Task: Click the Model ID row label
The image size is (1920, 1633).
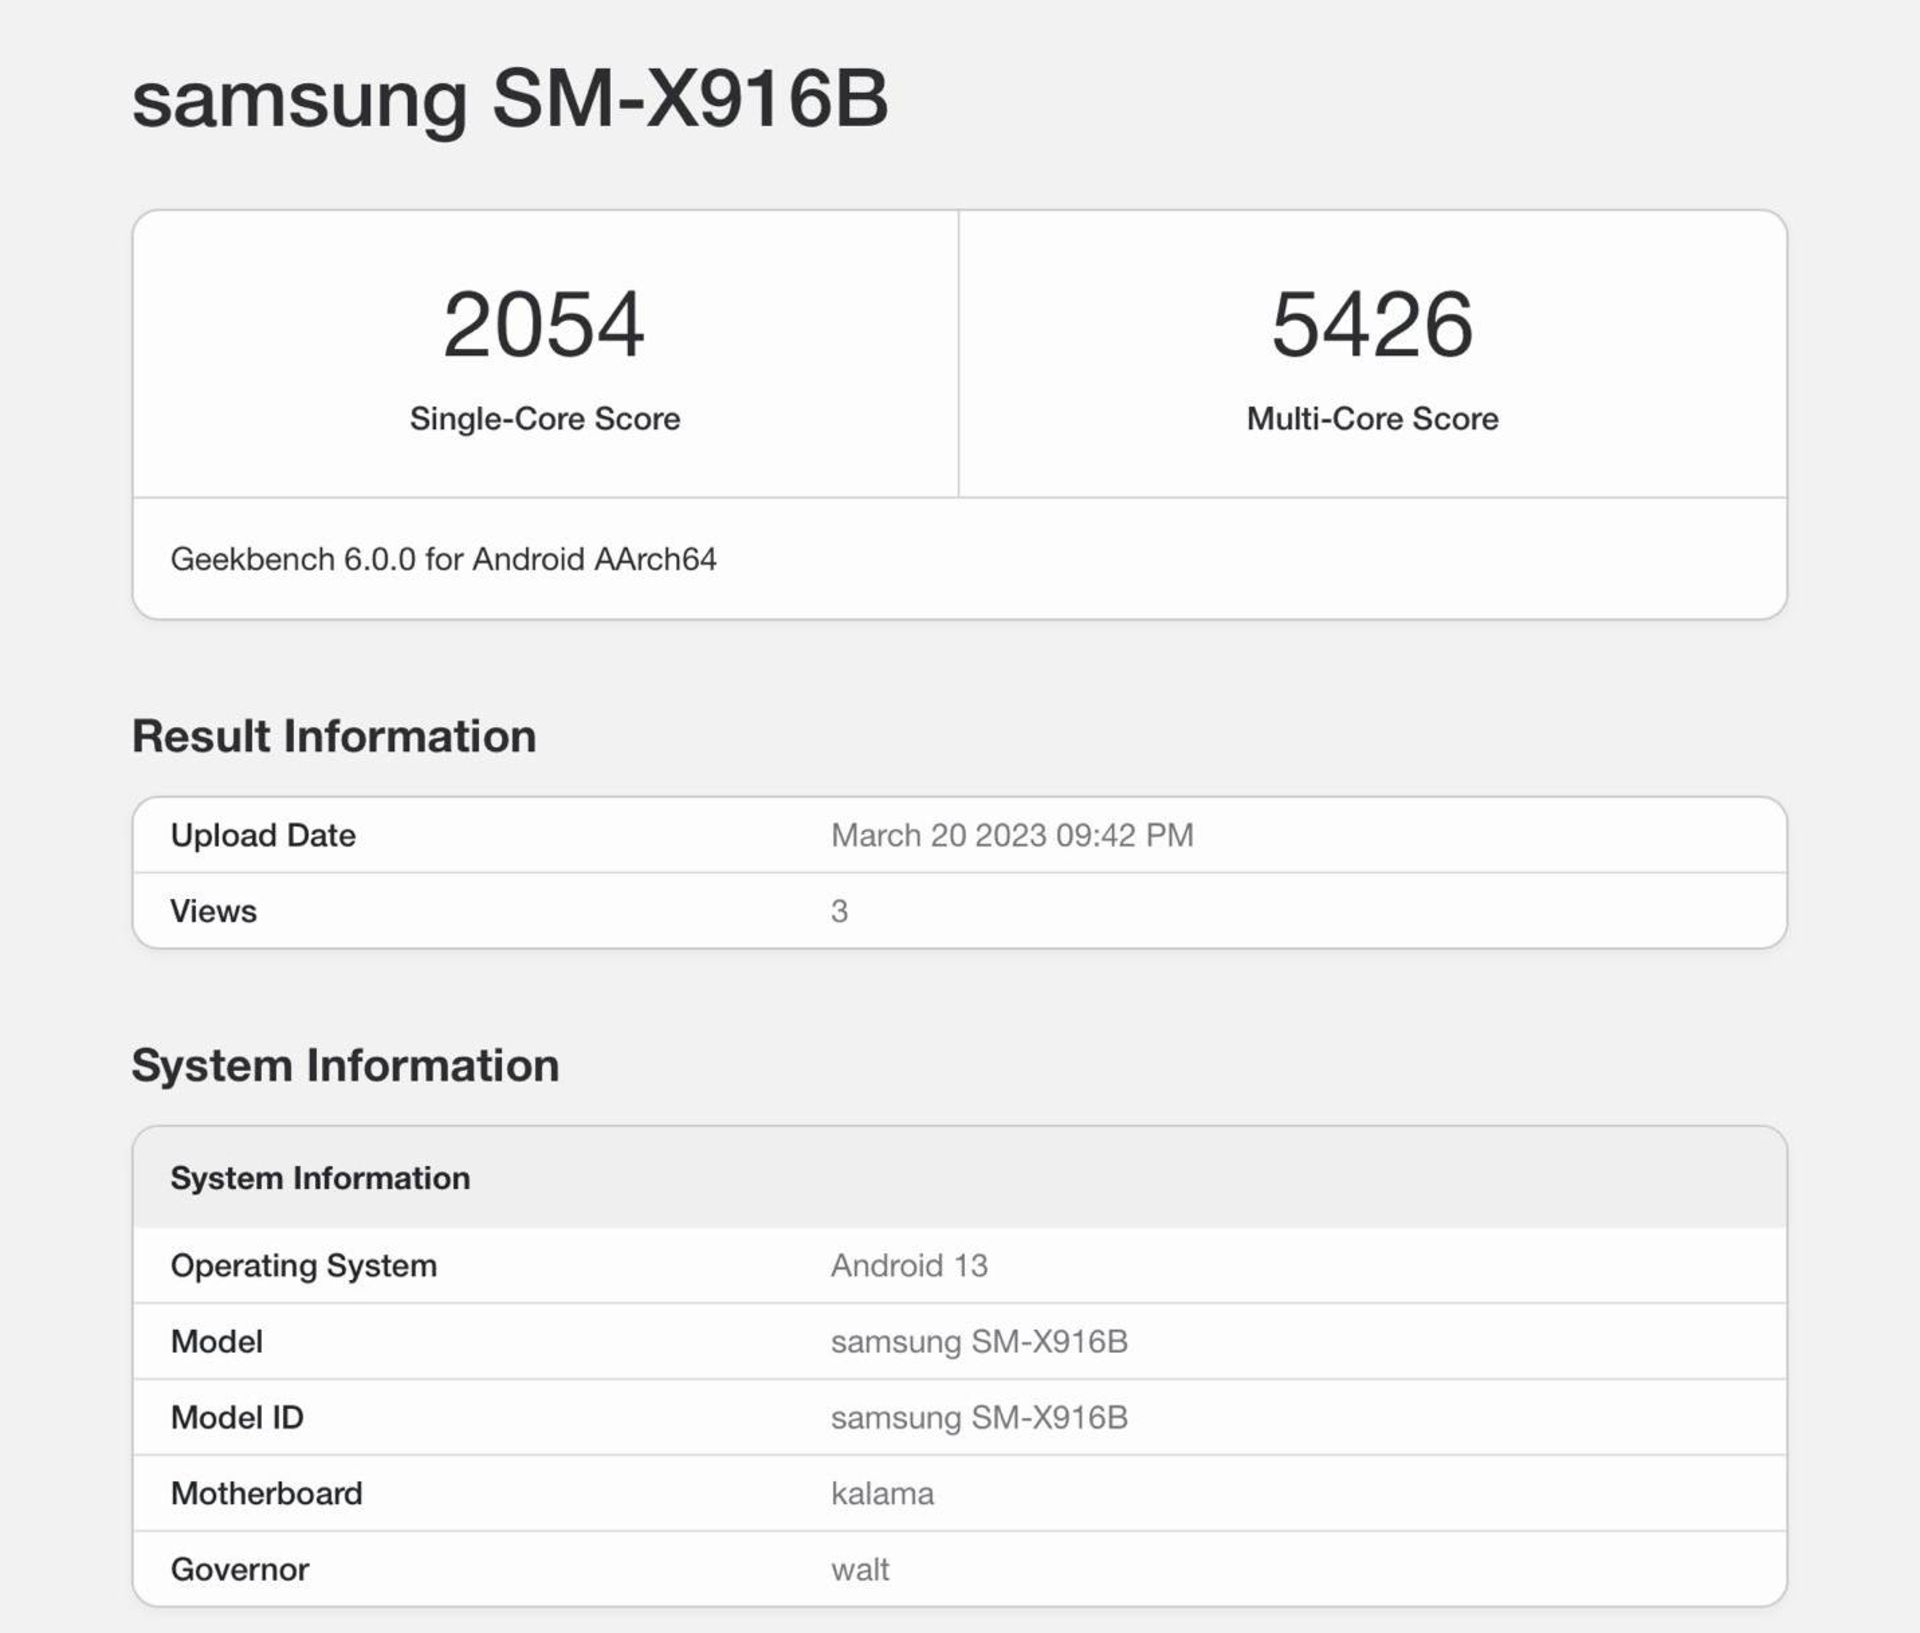Action: pos(237,1417)
